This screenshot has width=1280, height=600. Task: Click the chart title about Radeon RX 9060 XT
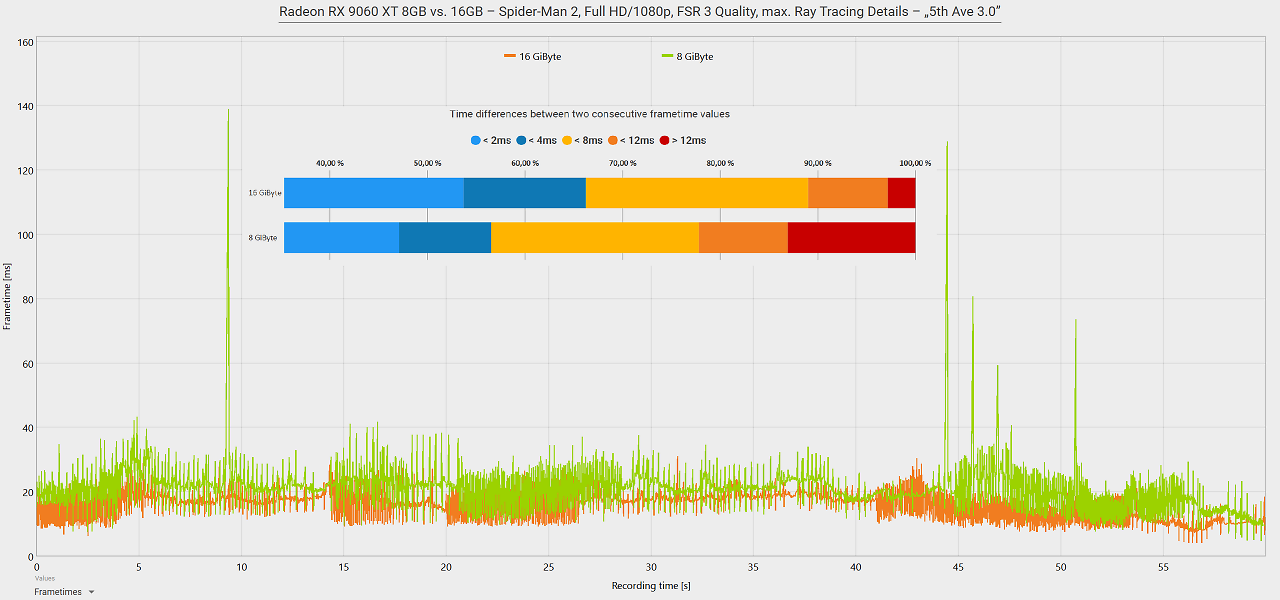click(x=640, y=12)
